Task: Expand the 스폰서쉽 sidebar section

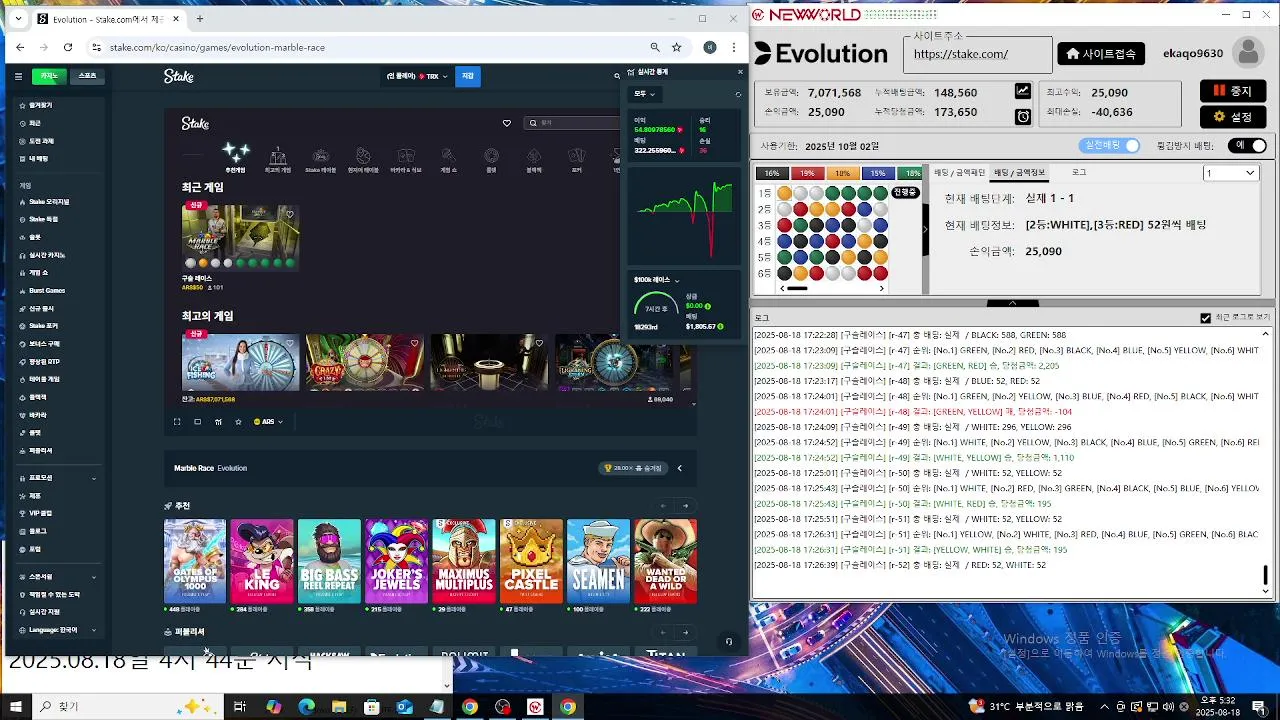Action: (57, 577)
